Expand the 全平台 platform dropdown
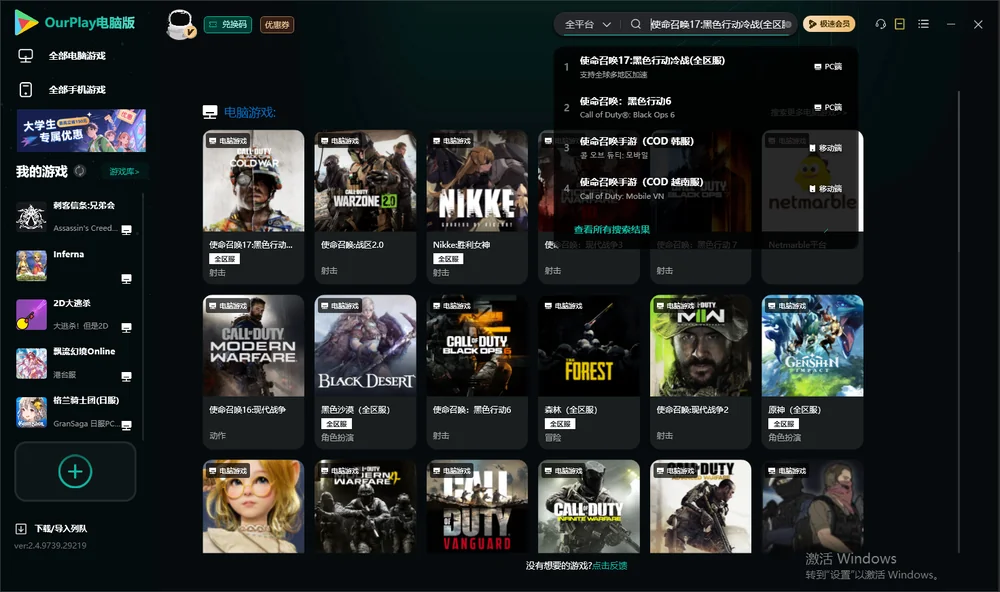The image size is (1000, 592). point(587,24)
